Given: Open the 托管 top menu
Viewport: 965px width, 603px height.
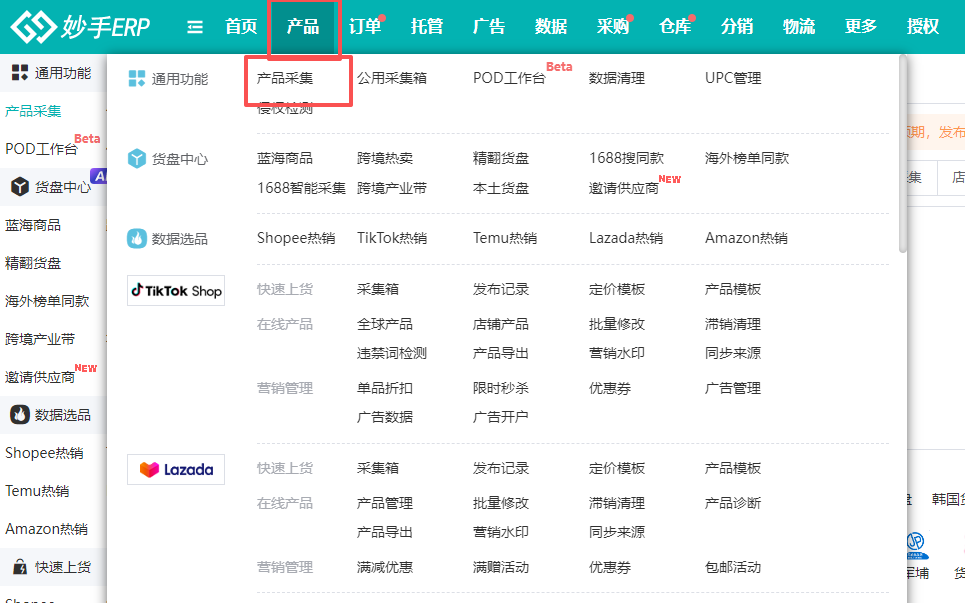Looking at the screenshot, I should (x=427, y=26).
